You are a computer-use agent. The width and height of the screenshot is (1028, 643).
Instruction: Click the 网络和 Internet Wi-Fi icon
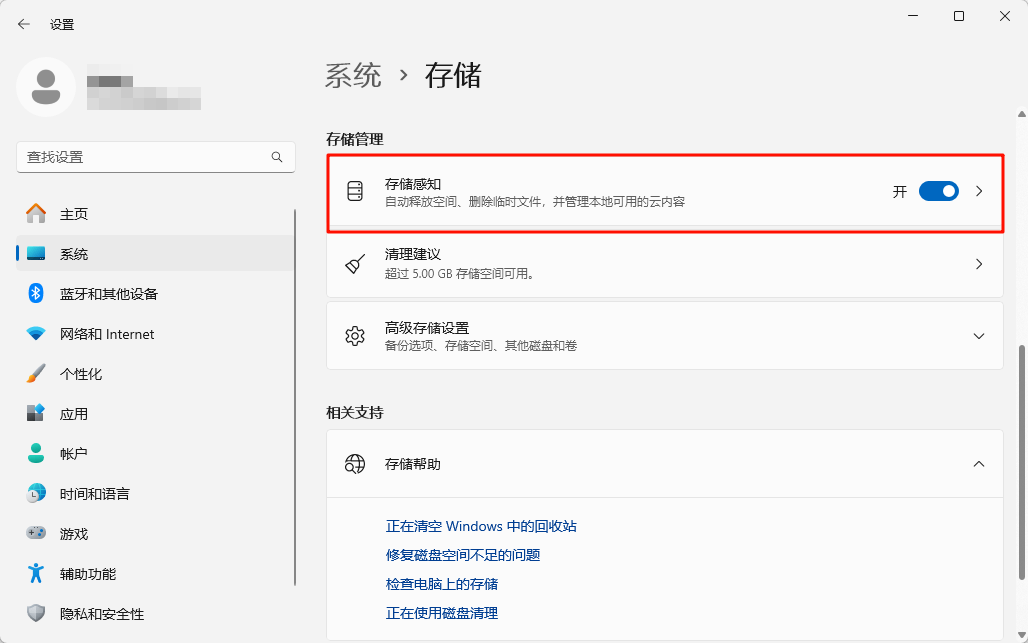click(x=36, y=334)
